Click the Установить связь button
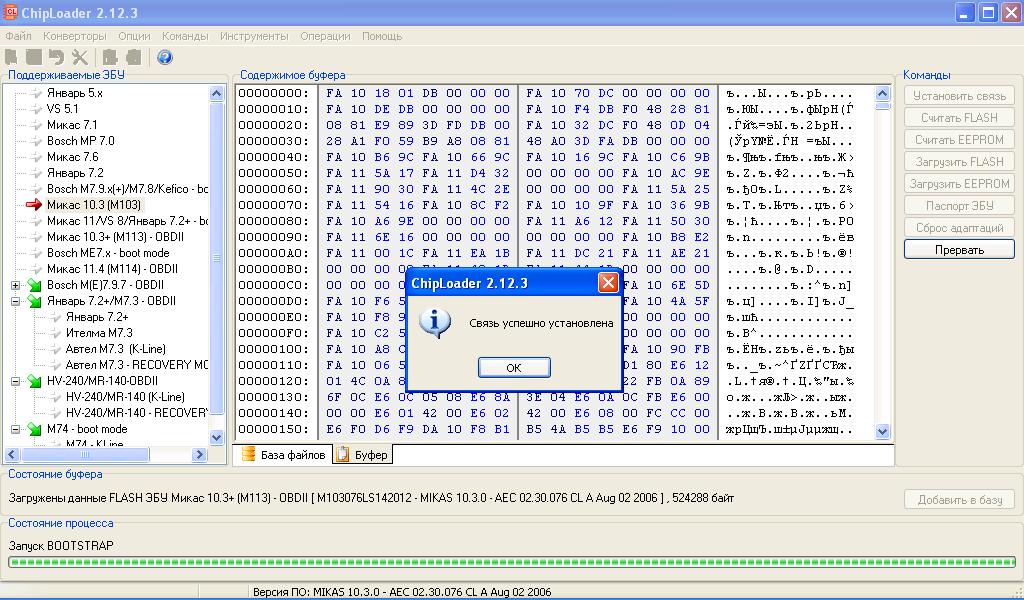This screenshot has height=600, width=1024. (x=959, y=96)
